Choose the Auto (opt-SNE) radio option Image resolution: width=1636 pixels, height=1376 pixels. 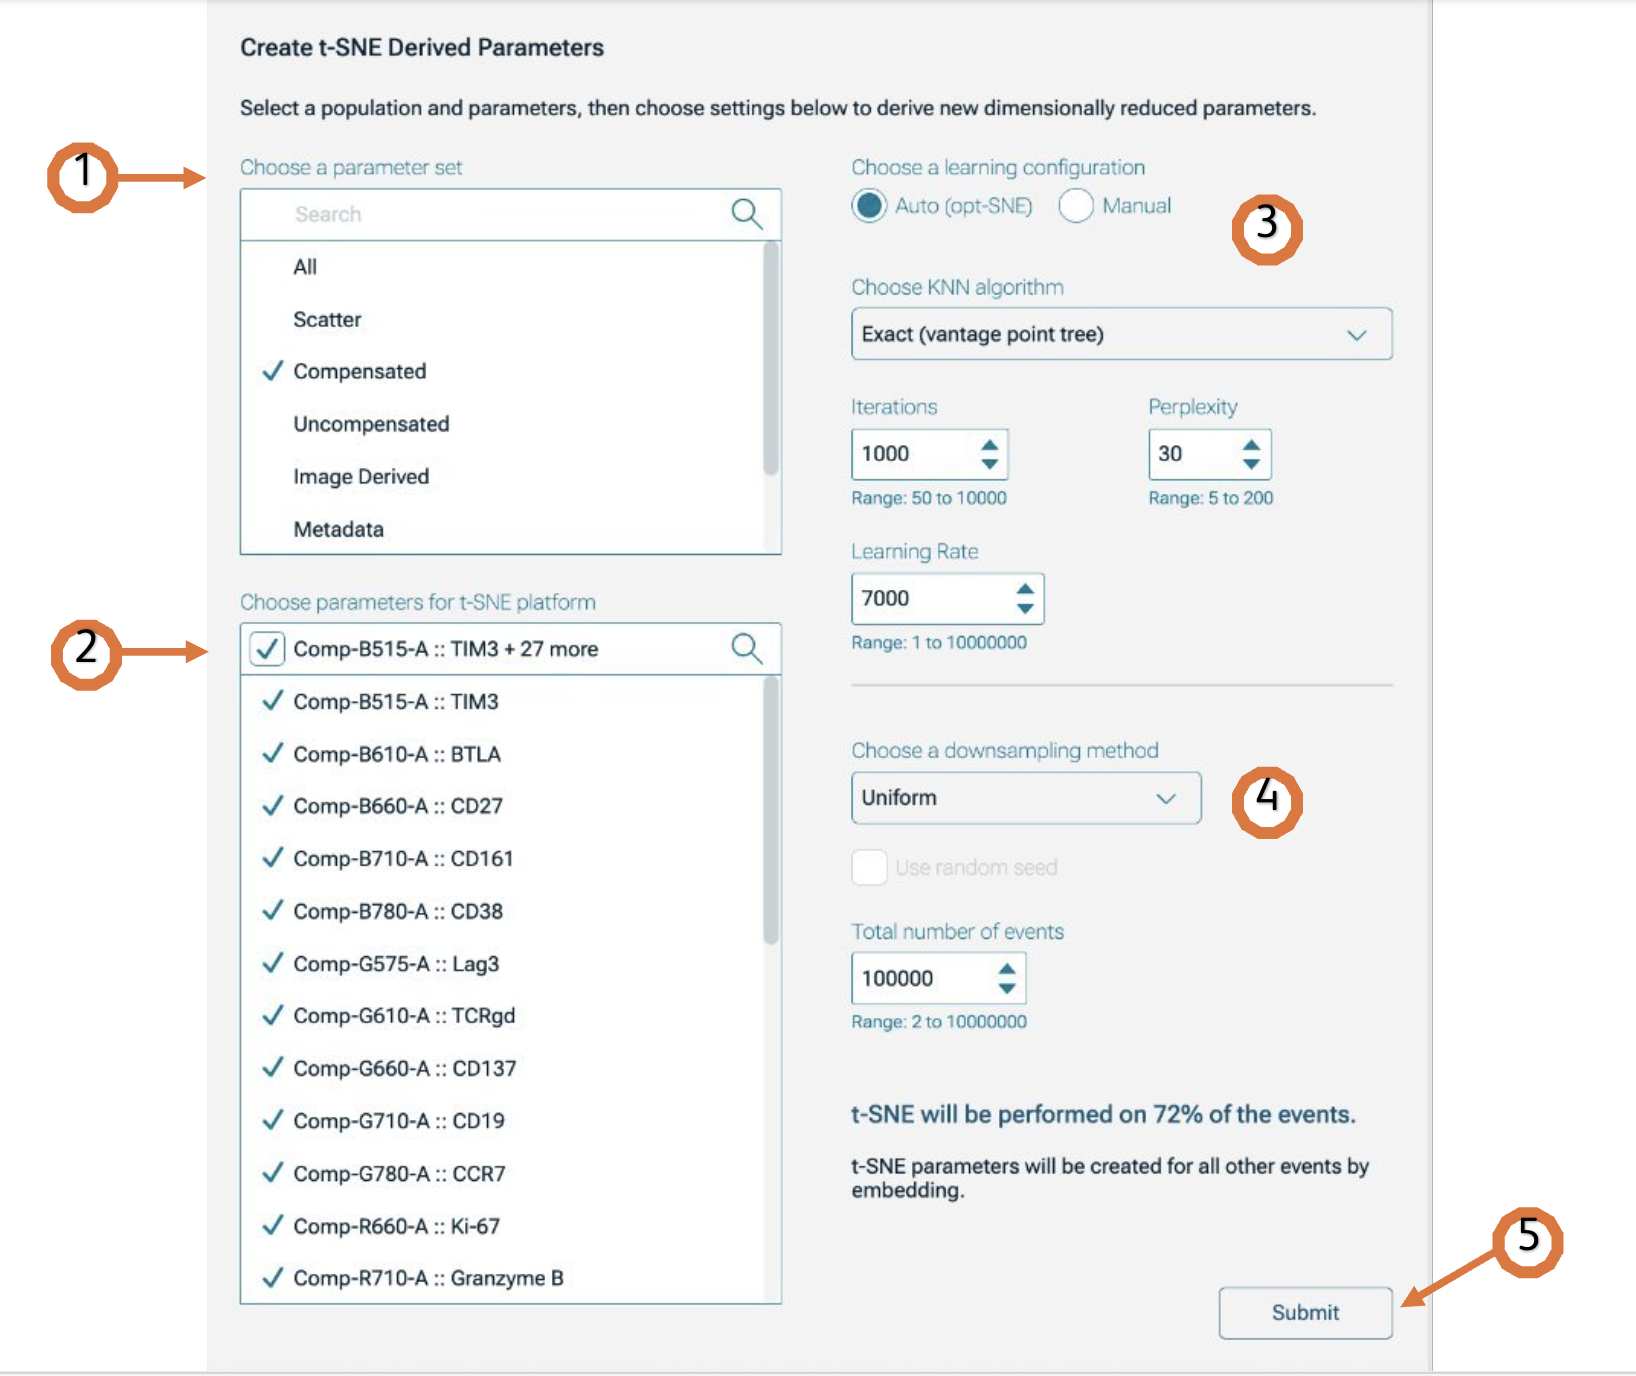pyautogui.click(x=869, y=206)
